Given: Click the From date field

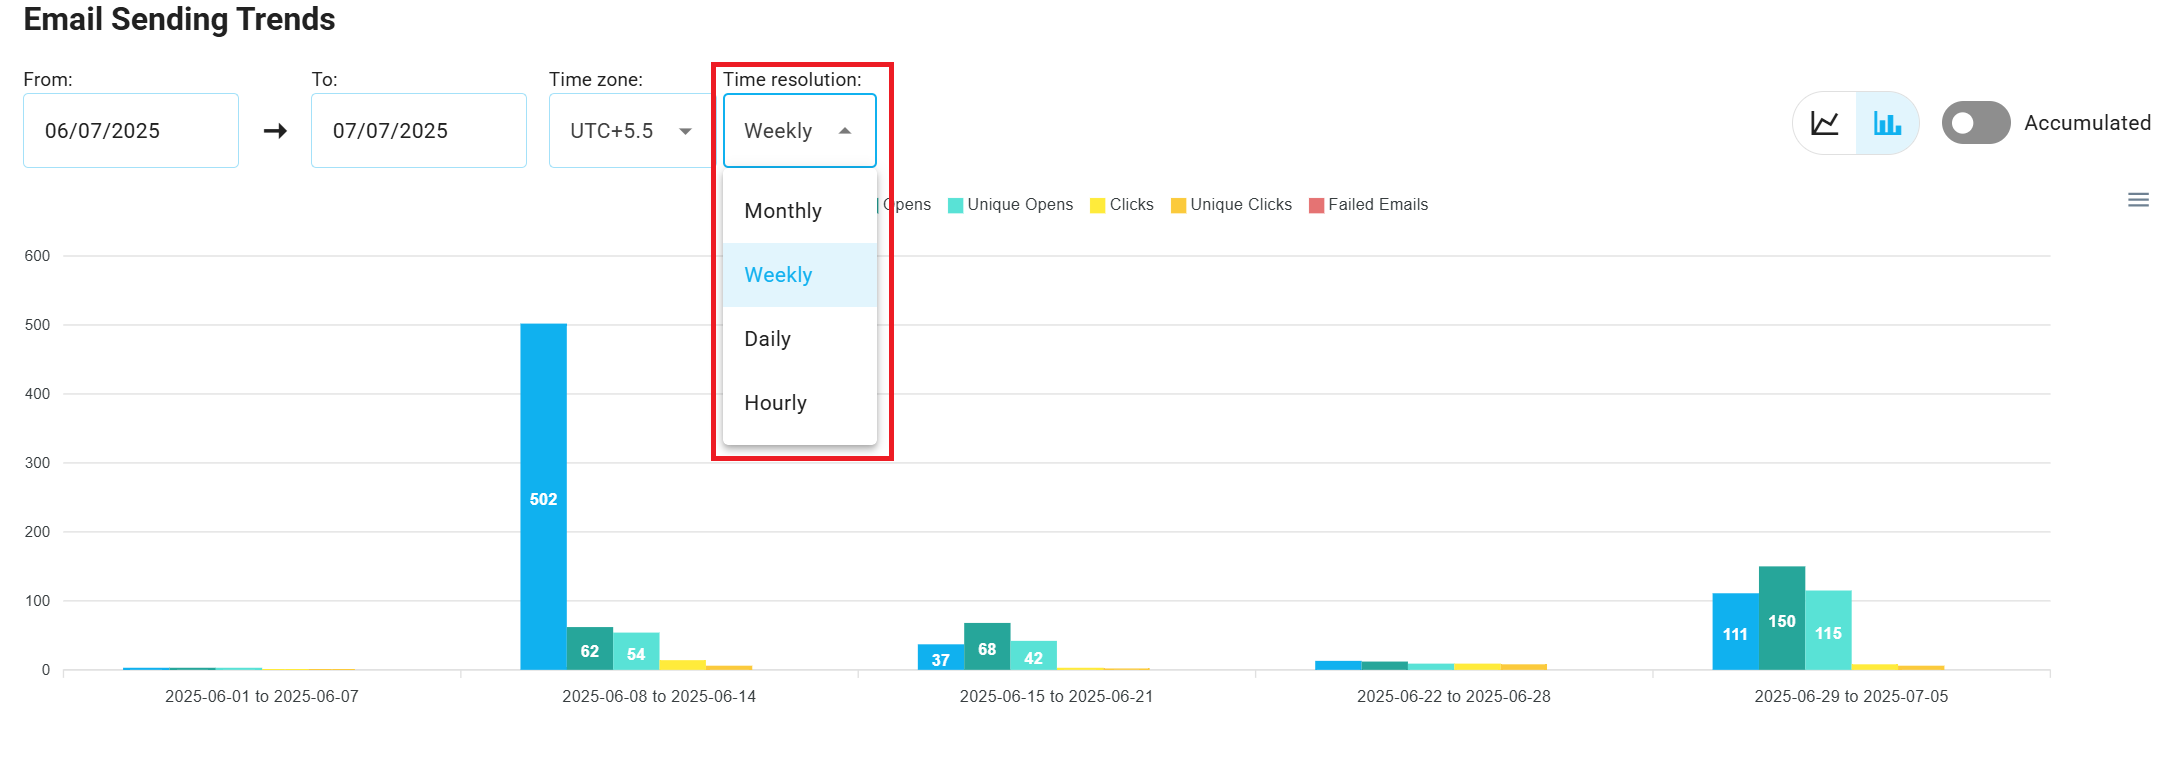Looking at the screenshot, I should point(131,131).
